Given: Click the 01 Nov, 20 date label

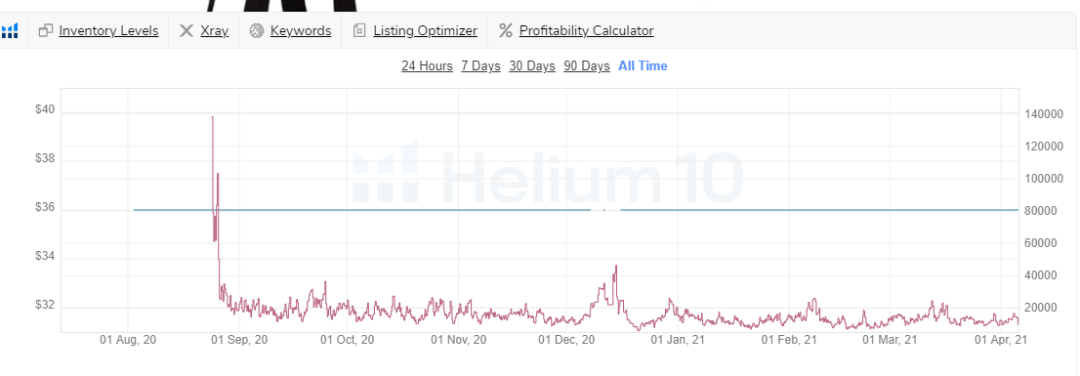Looking at the screenshot, I should [x=459, y=340].
